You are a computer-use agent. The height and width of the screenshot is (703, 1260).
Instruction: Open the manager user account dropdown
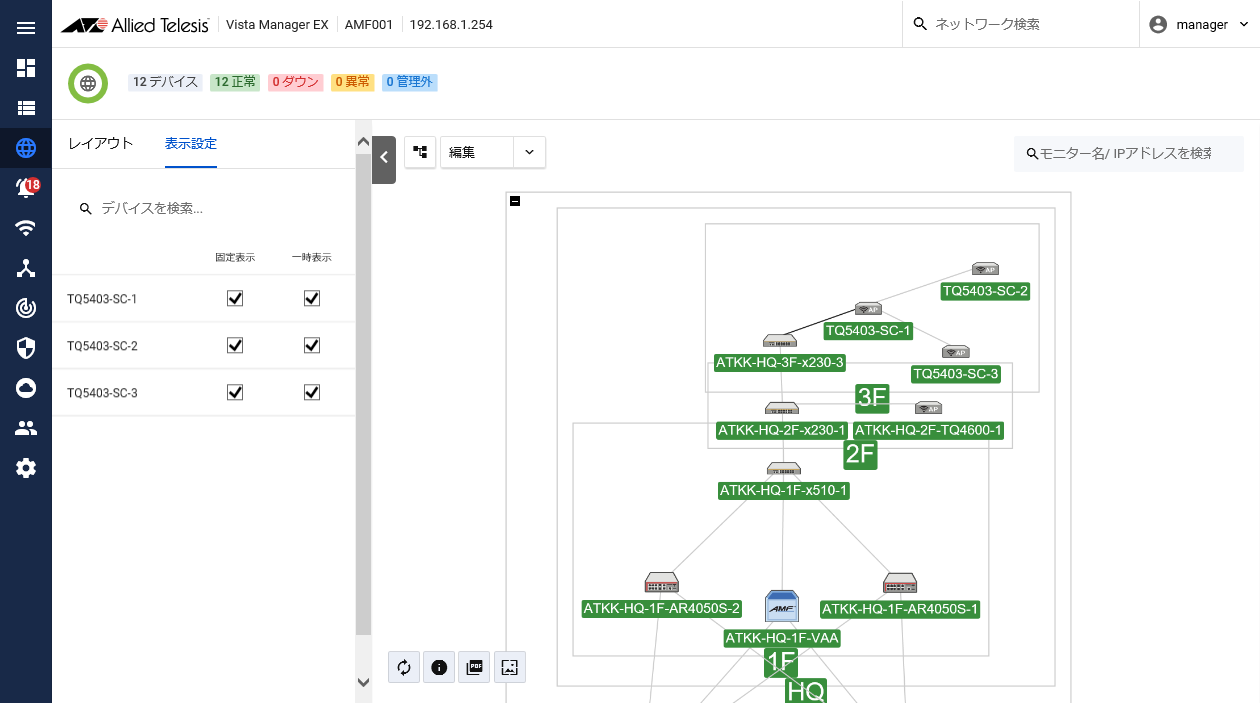(1200, 24)
